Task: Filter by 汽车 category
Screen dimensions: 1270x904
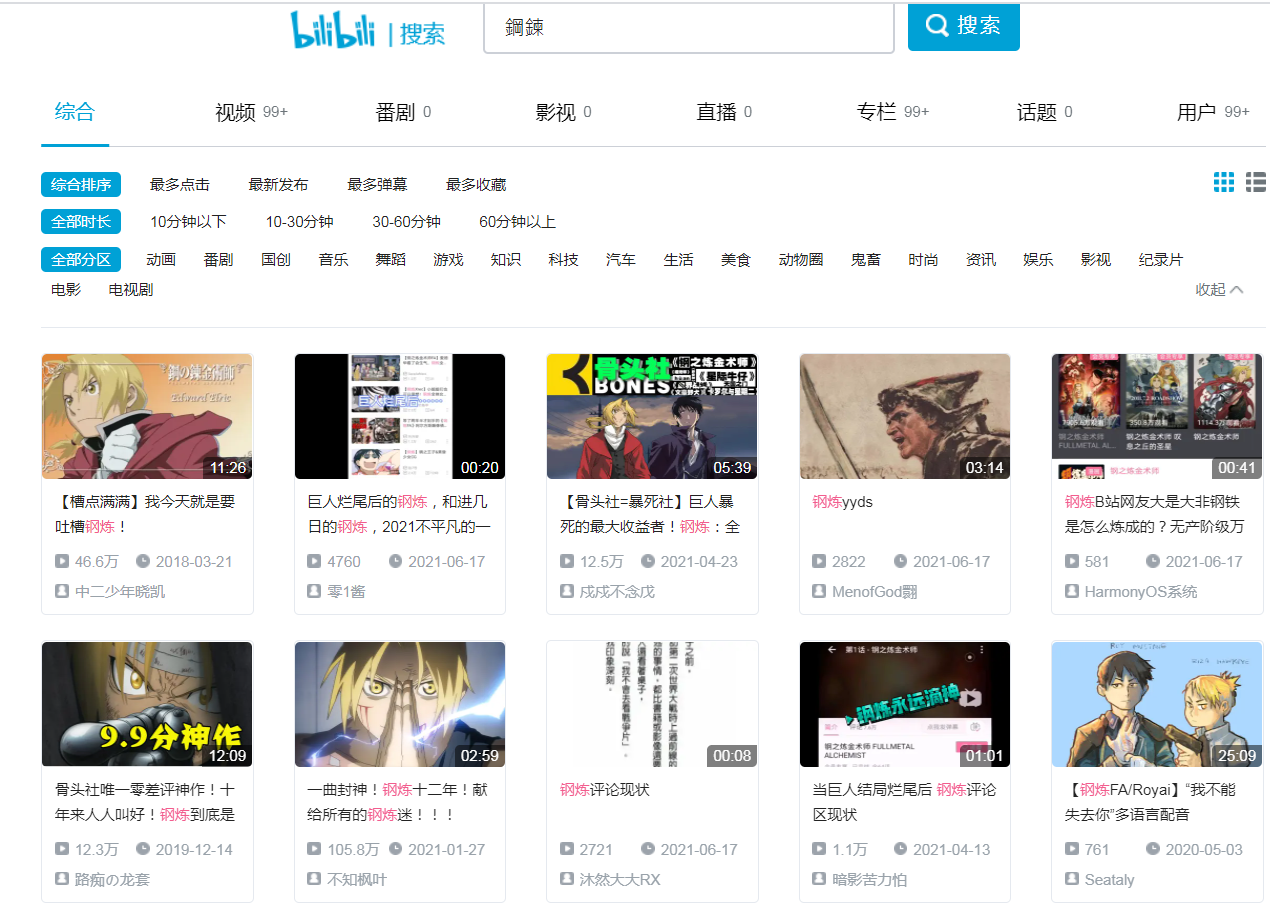Action: tap(621, 260)
